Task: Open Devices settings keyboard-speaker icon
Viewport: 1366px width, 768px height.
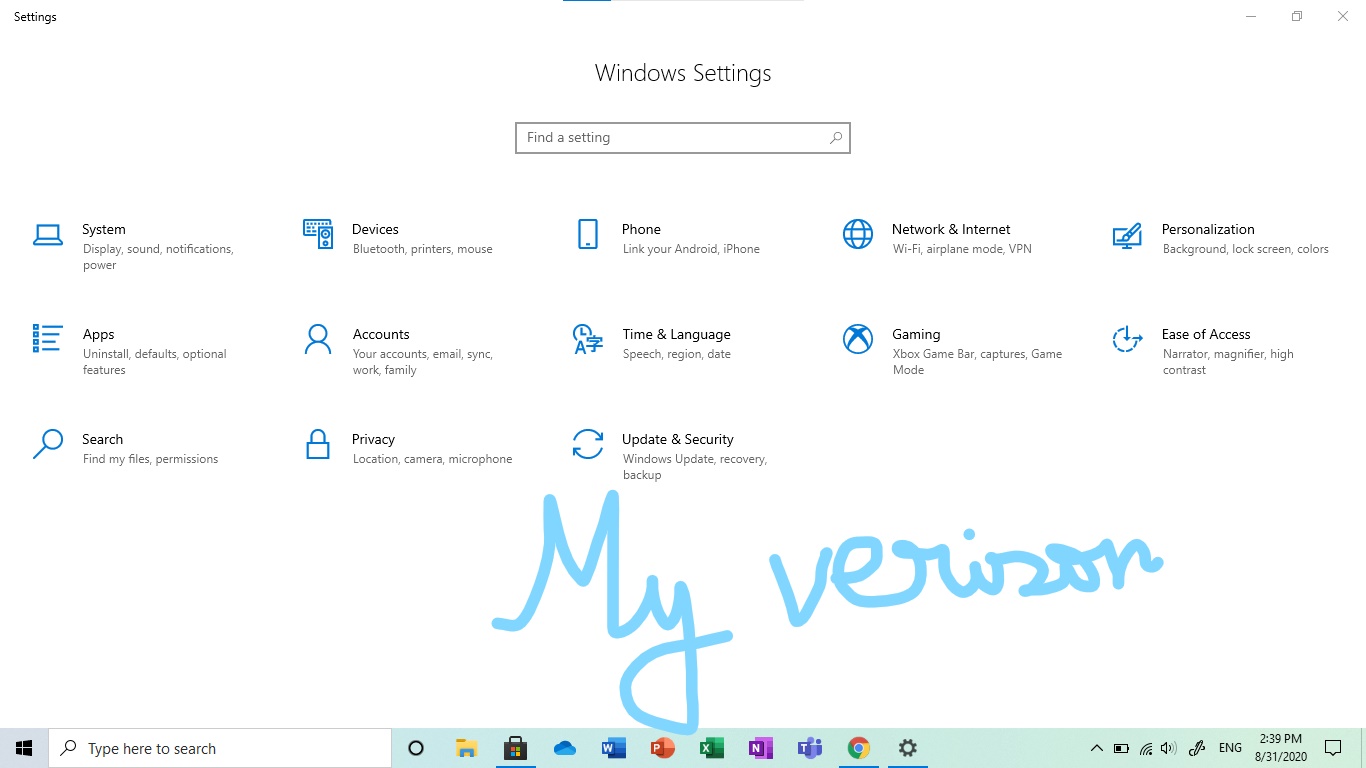Action: click(x=318, y=234)
